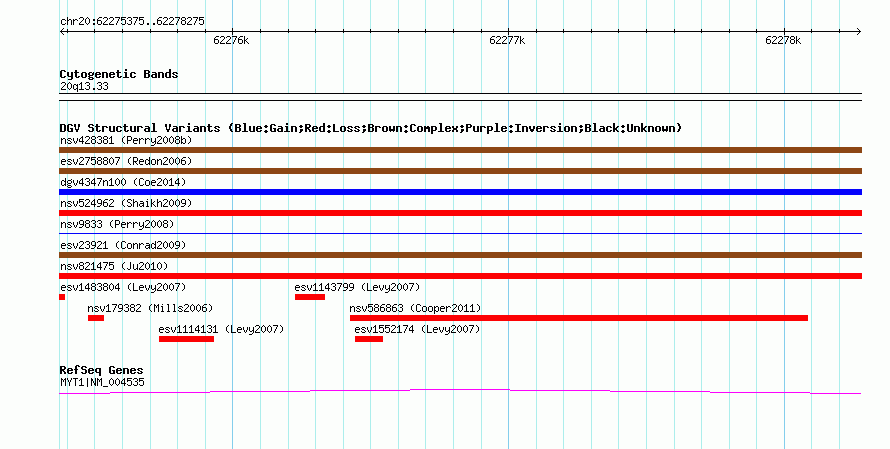Click the 62278k ruler tick label
Viewport: 890px width, 449px height.
(783, 40)
